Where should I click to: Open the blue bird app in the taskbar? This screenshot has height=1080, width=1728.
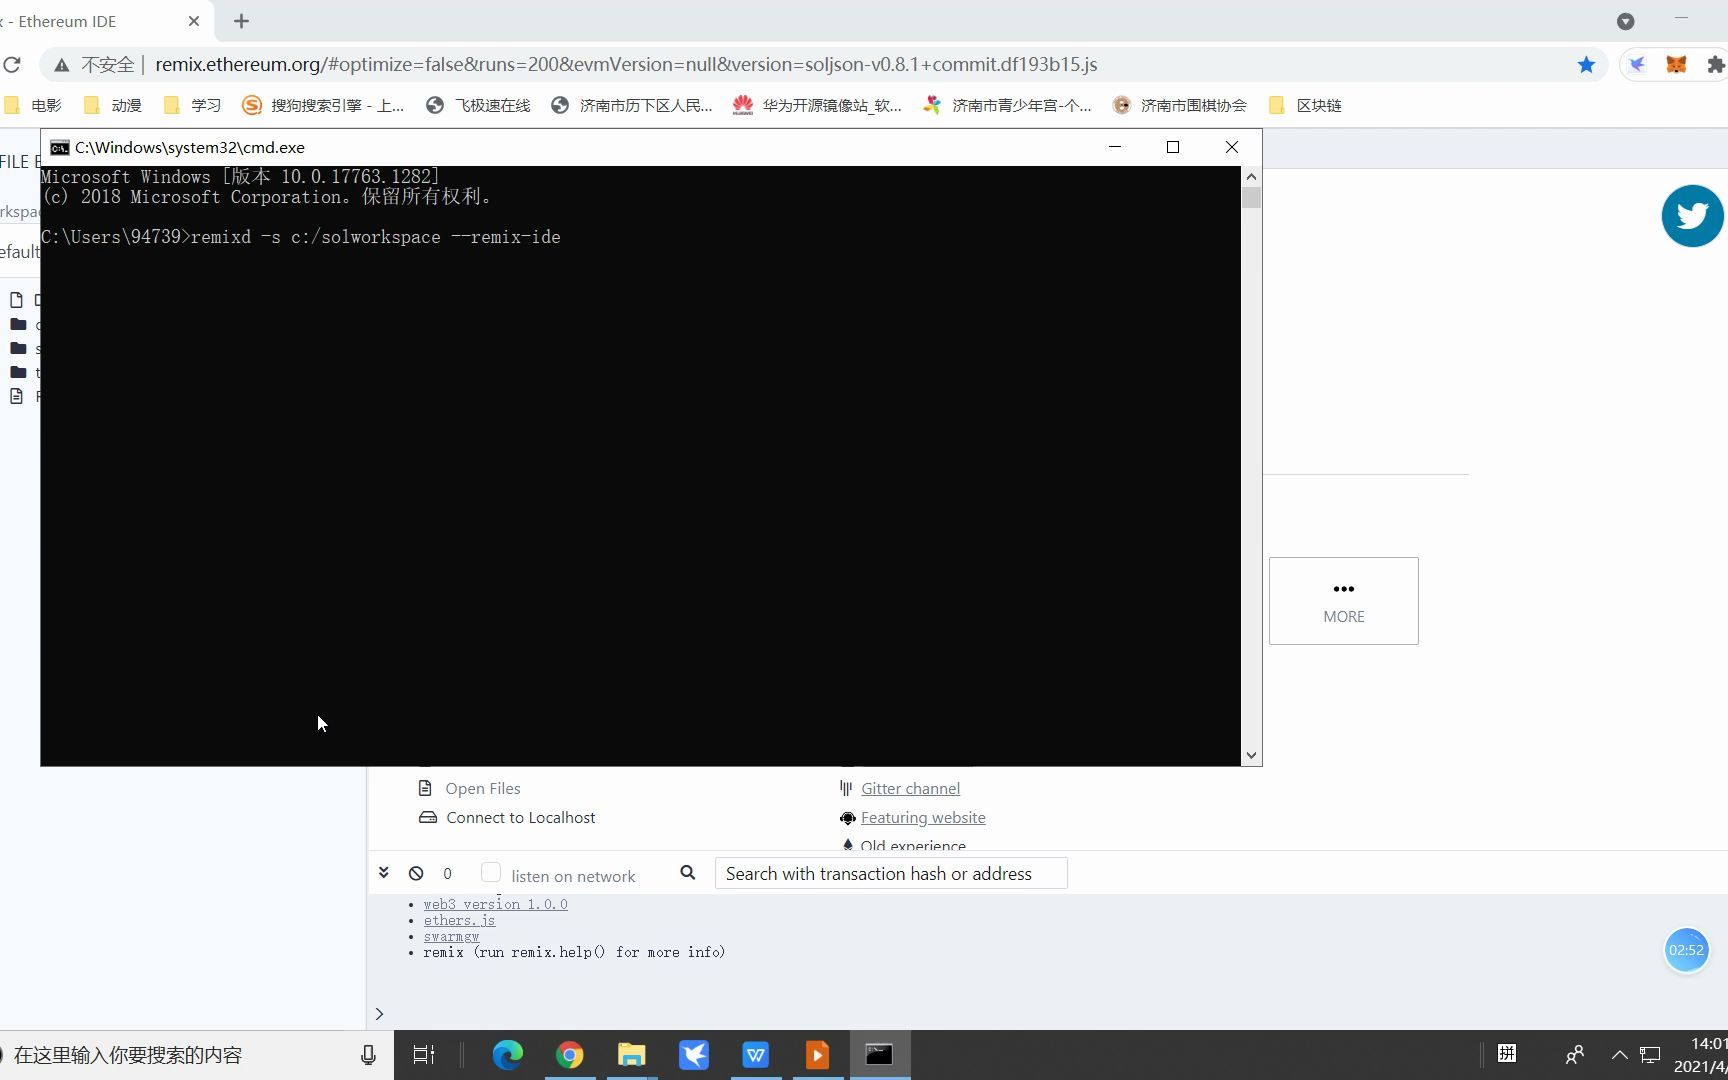point(694,1055)
